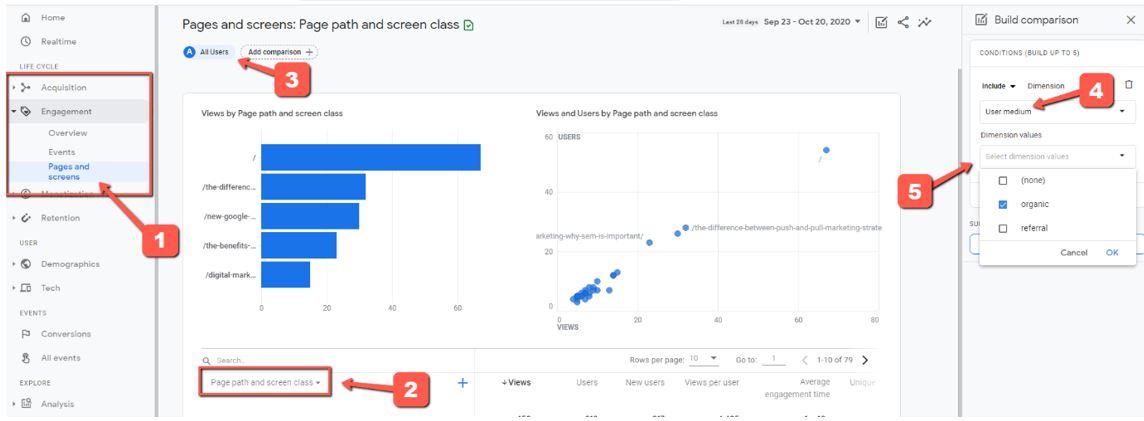The width and height of the screenshot is (1144, 421).
Task: Check the referral dimension value
Action: click(1002, 228)
